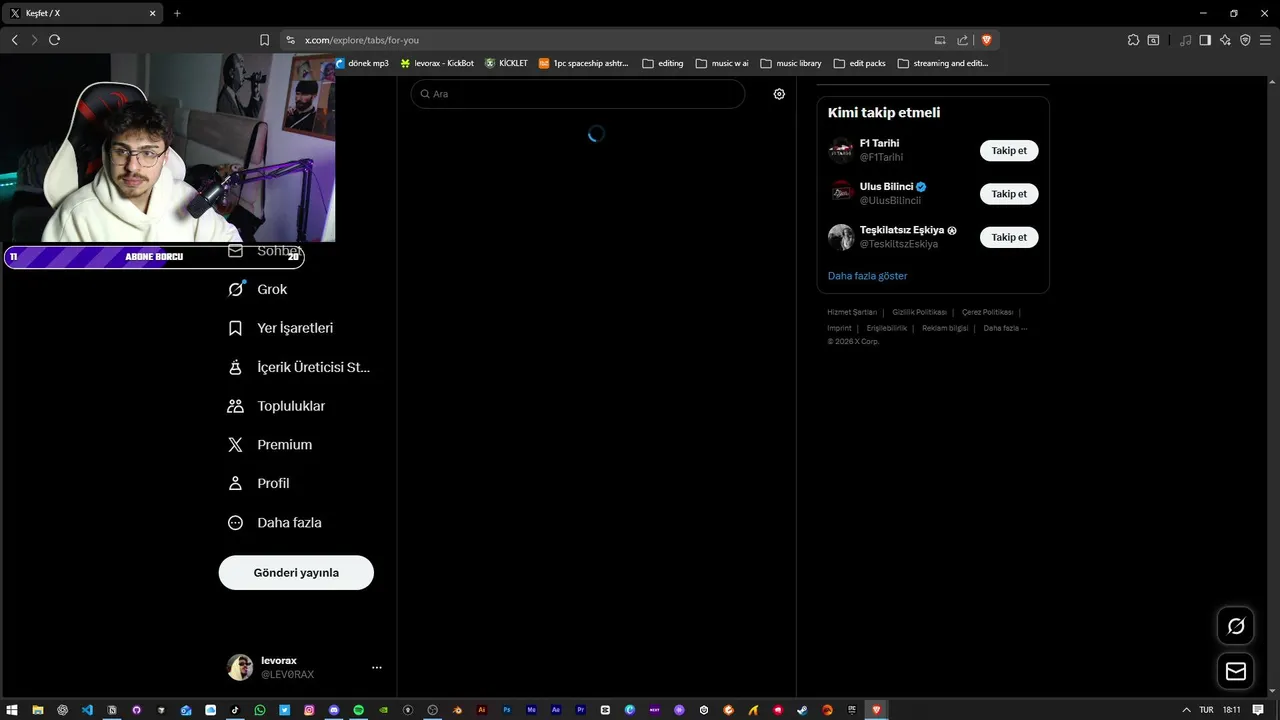Open İçerik Üreticisi St... item
Image resolution: width=1280 pixels, height=720 pixels.
(299, 367)
